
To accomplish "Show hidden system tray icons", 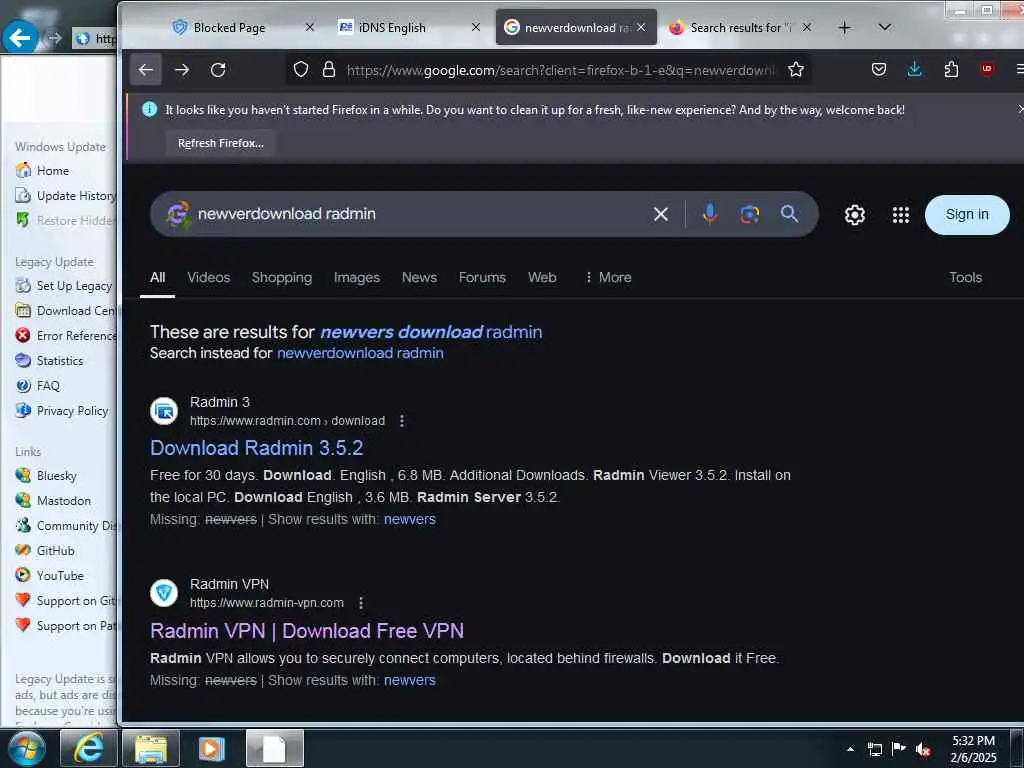I will point(850,749).
